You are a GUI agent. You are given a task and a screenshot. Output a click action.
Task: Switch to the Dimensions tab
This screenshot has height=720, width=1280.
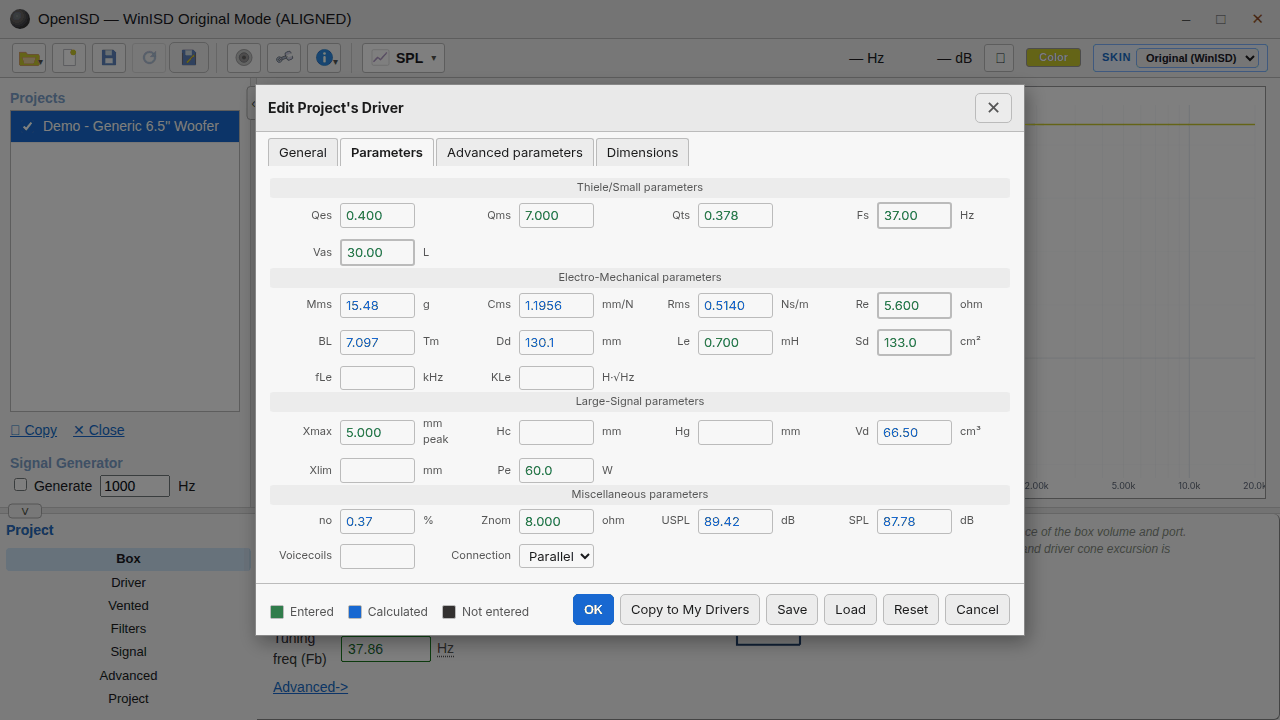(x=642, y=152)
